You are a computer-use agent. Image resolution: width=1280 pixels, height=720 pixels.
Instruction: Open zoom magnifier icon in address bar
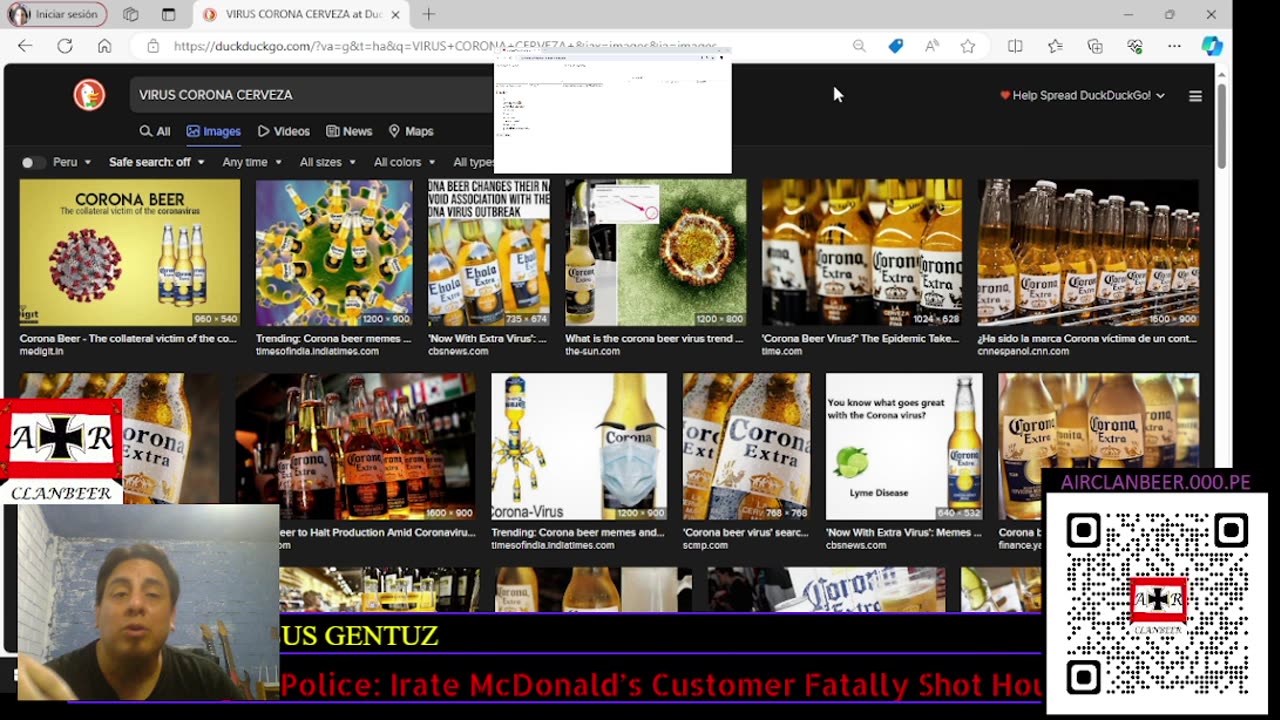859,46
